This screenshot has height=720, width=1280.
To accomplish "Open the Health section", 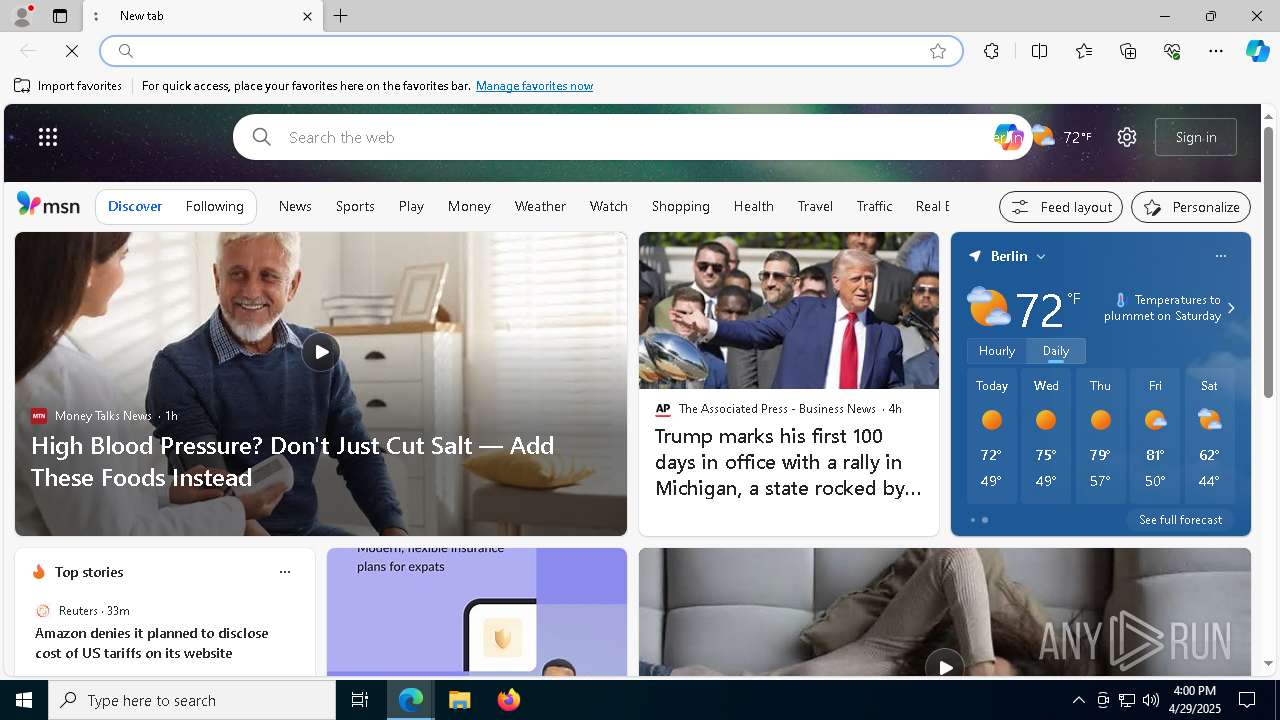I will (x=753, y=206).
